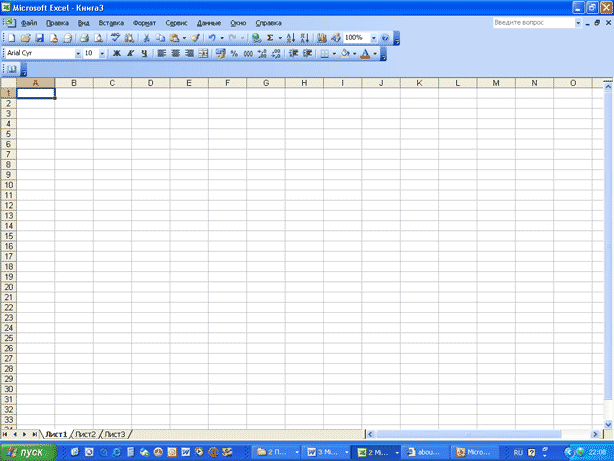
Task: Click the vertical scrollbar down arrow
Action: click(608, 424)
